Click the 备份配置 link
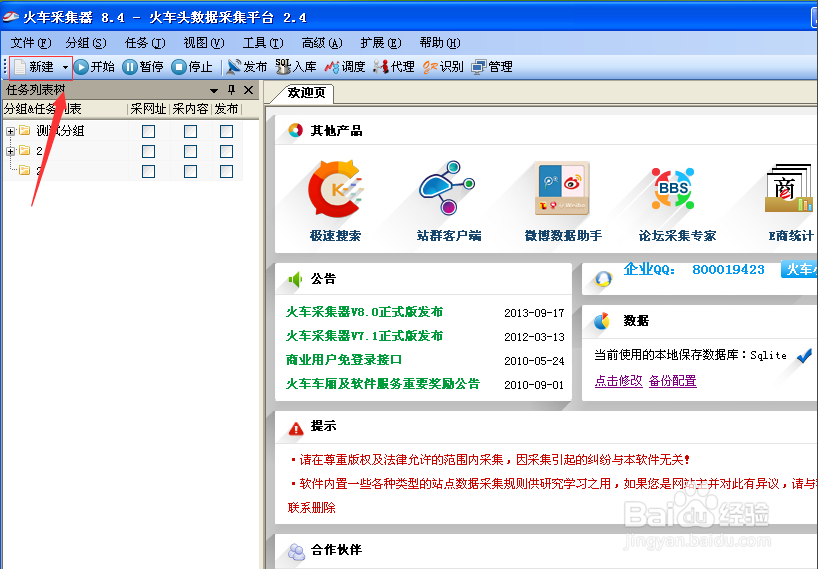The width and height of the screenshot is (818, 569). point(672,381)
